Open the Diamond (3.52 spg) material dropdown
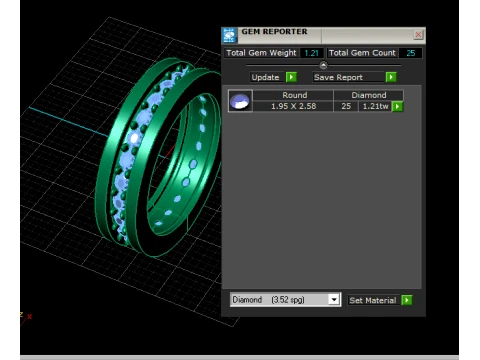The height and width of the screenshot is (360, 480). coord(334,300)
